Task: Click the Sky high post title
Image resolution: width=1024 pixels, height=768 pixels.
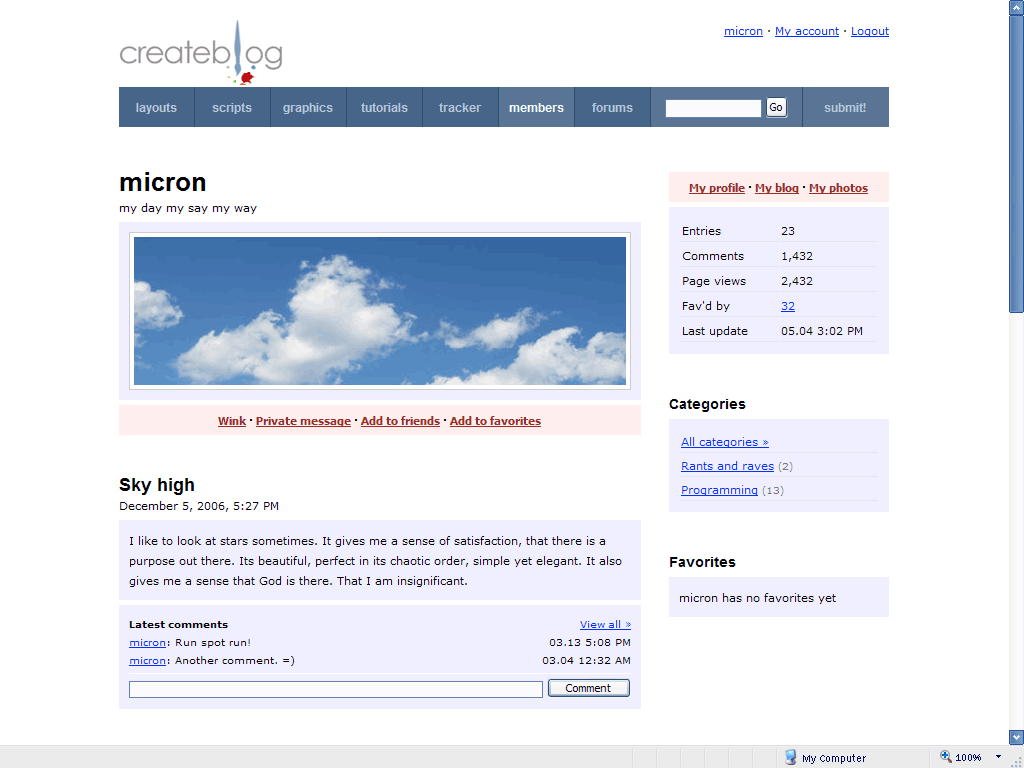Action: pos(157,485)
